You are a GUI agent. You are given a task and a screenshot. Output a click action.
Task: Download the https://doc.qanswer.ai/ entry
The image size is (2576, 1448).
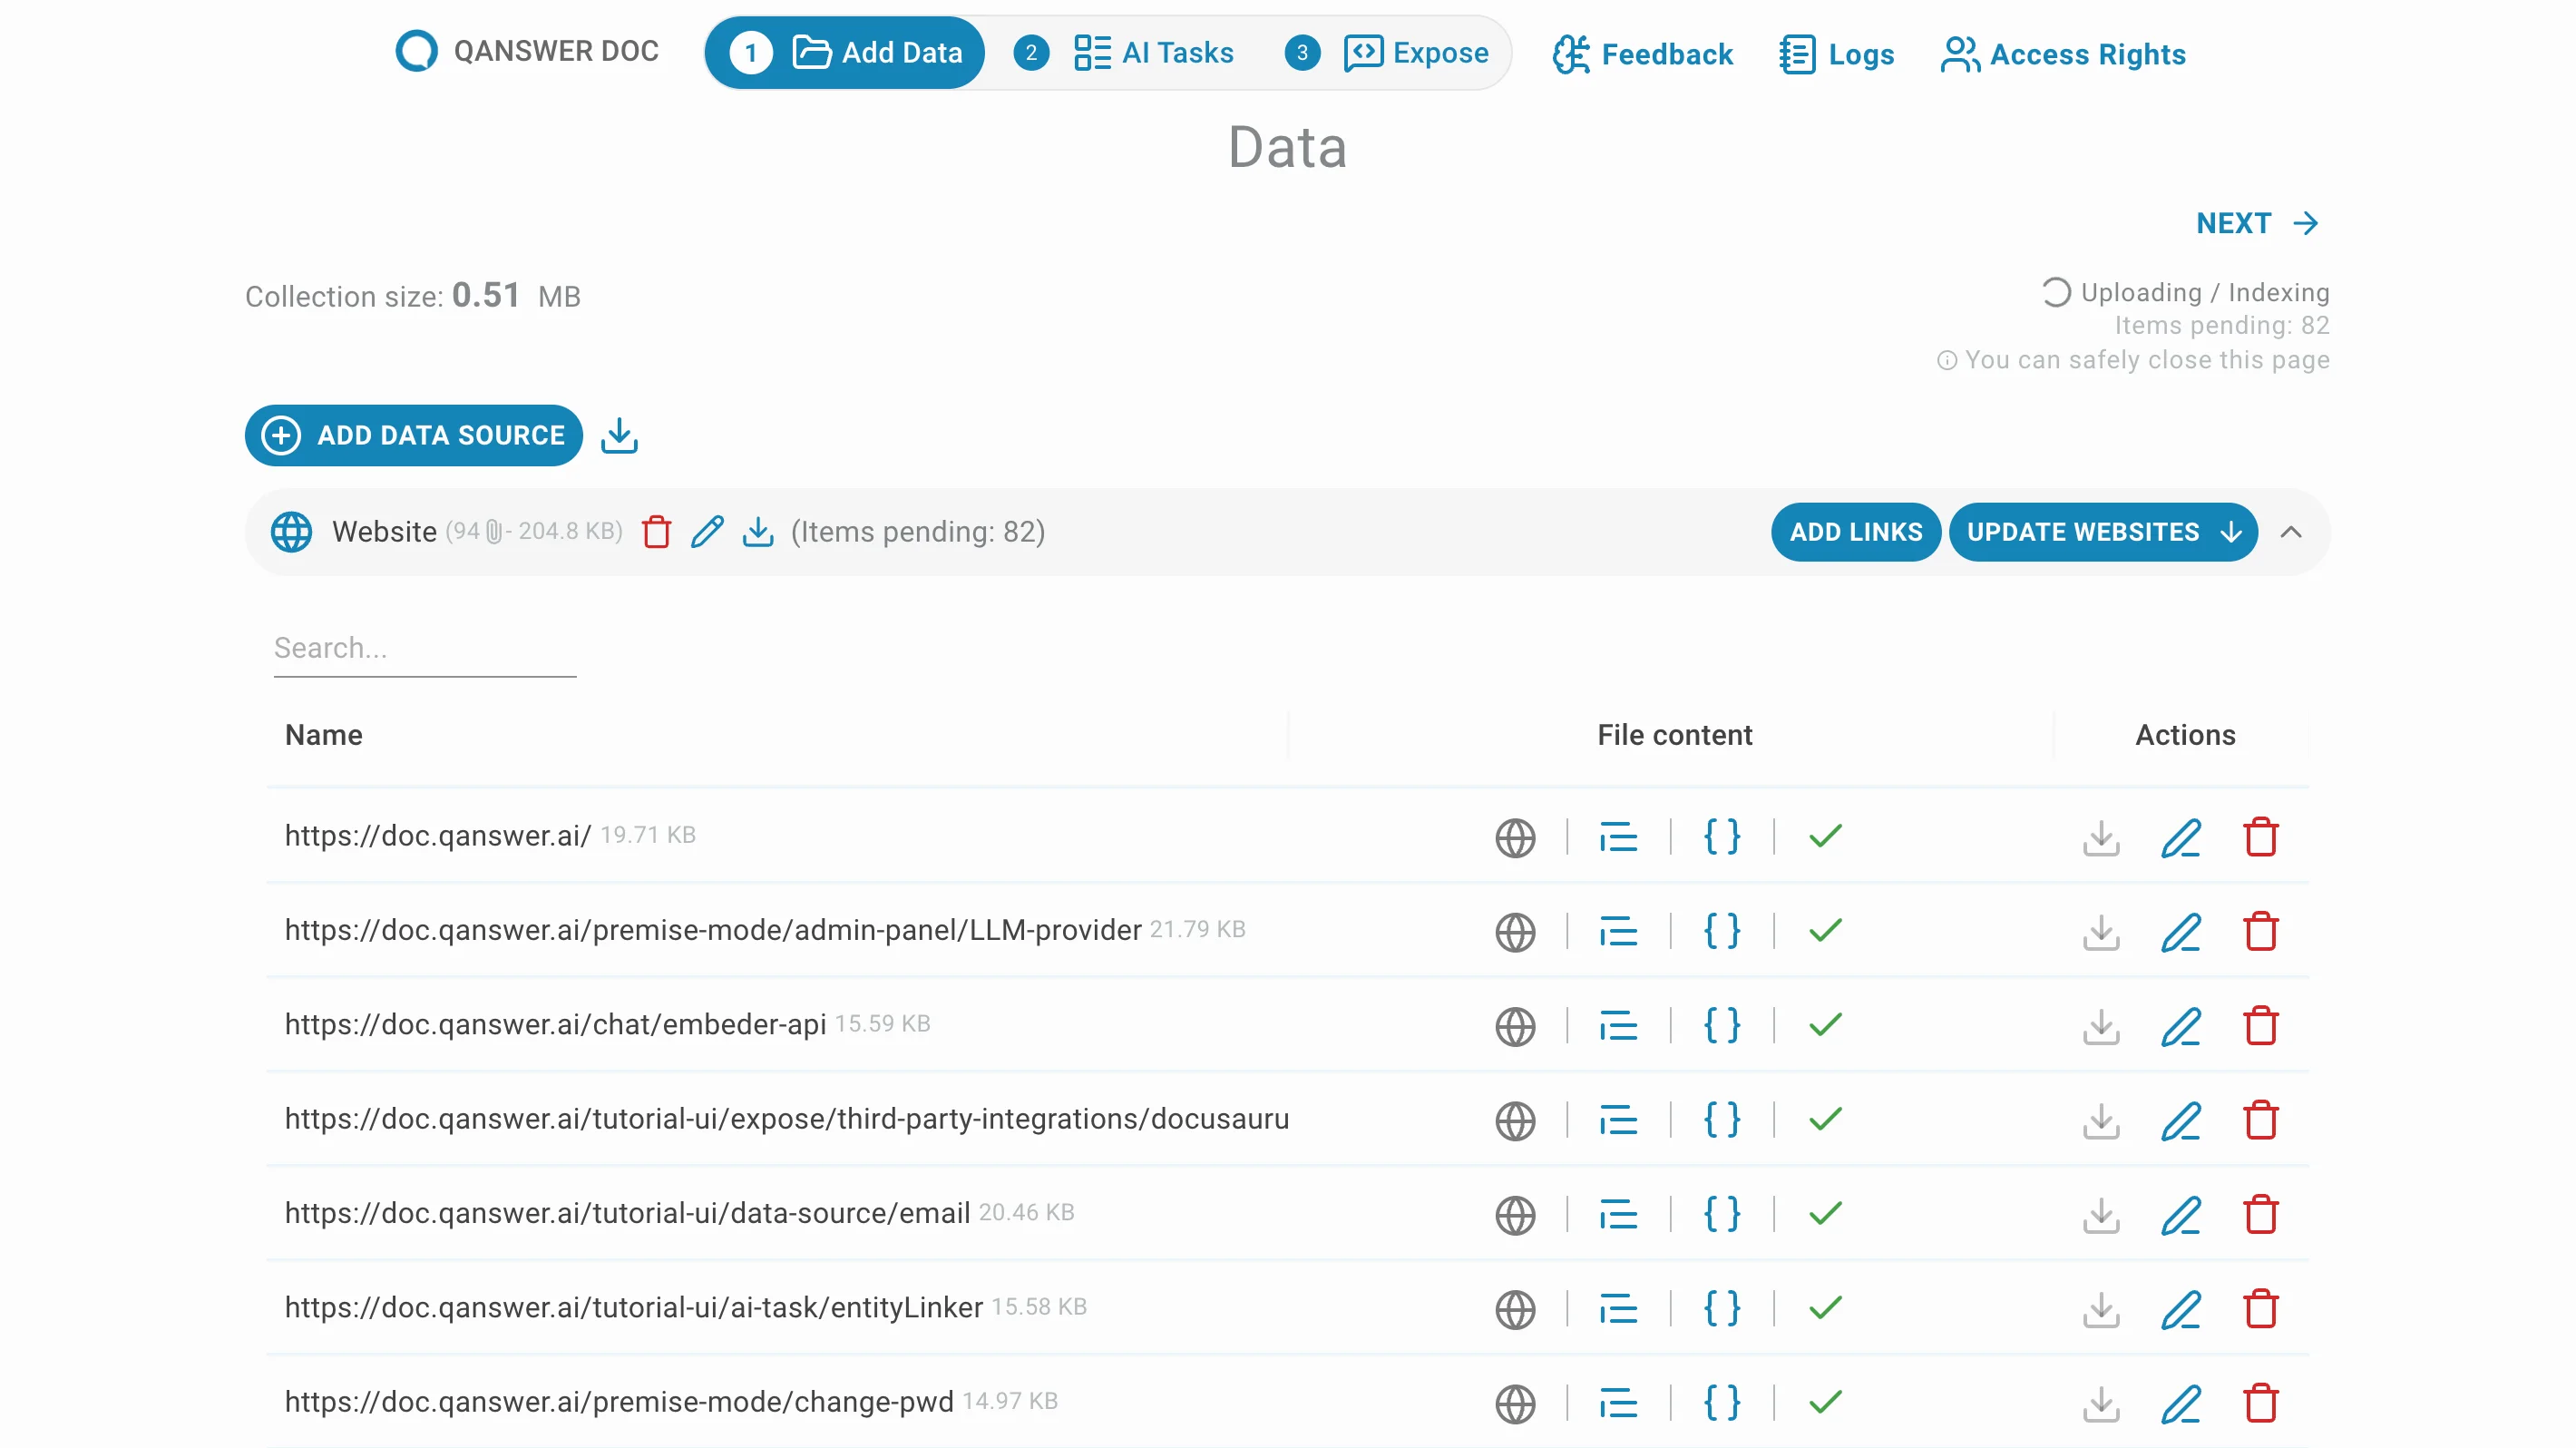pos(2101,837)
